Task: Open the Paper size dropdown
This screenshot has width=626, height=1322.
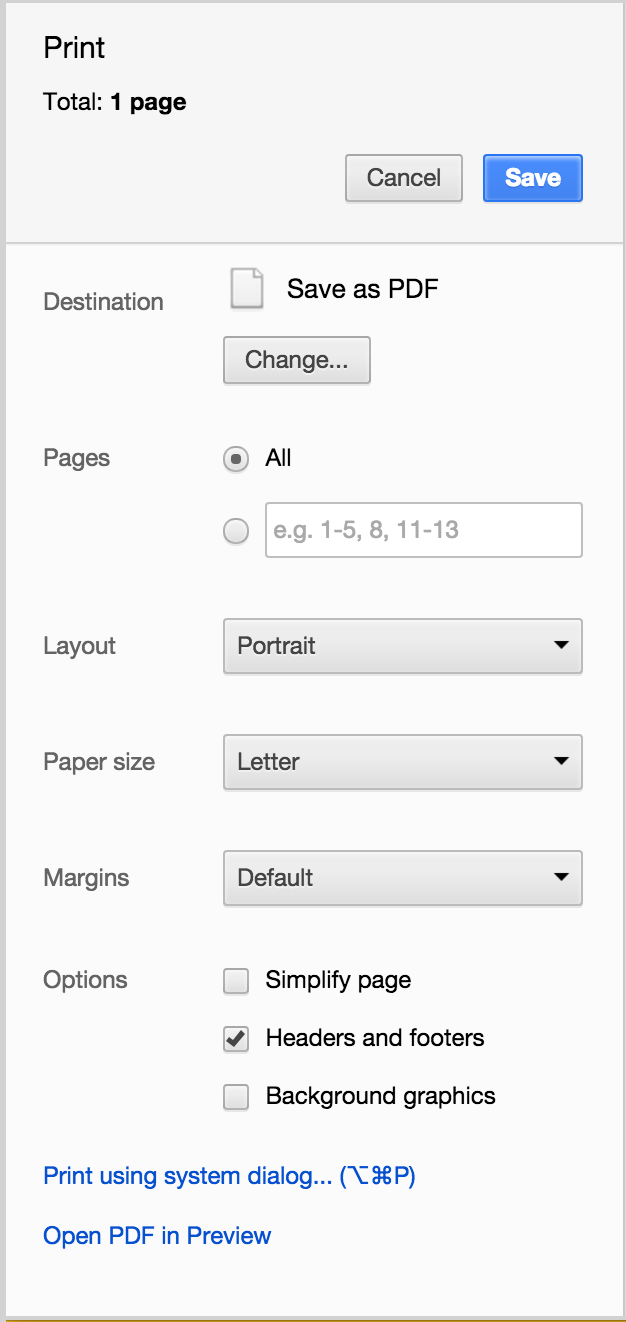Action: (560, 762)
